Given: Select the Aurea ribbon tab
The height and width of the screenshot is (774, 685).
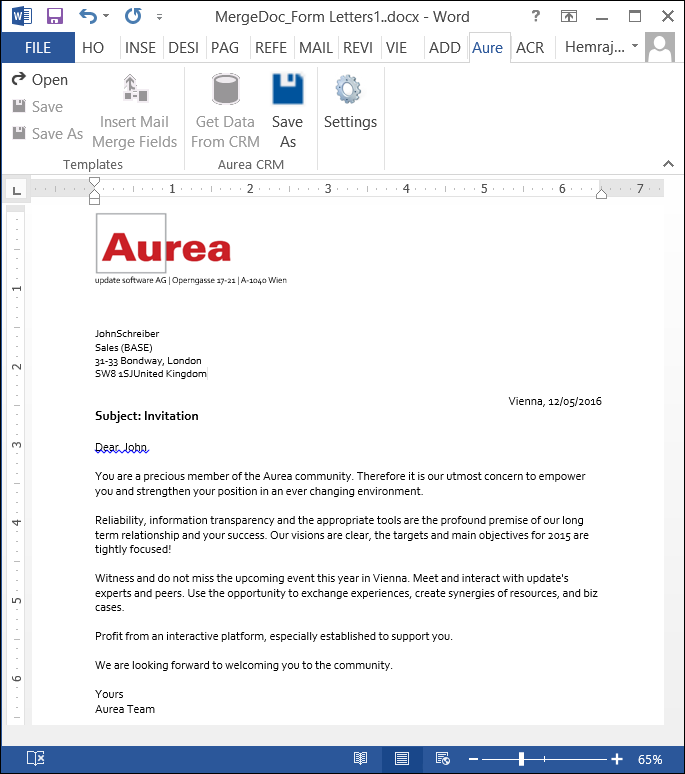Looking at the screenshot, I should [x=488, y=48].
